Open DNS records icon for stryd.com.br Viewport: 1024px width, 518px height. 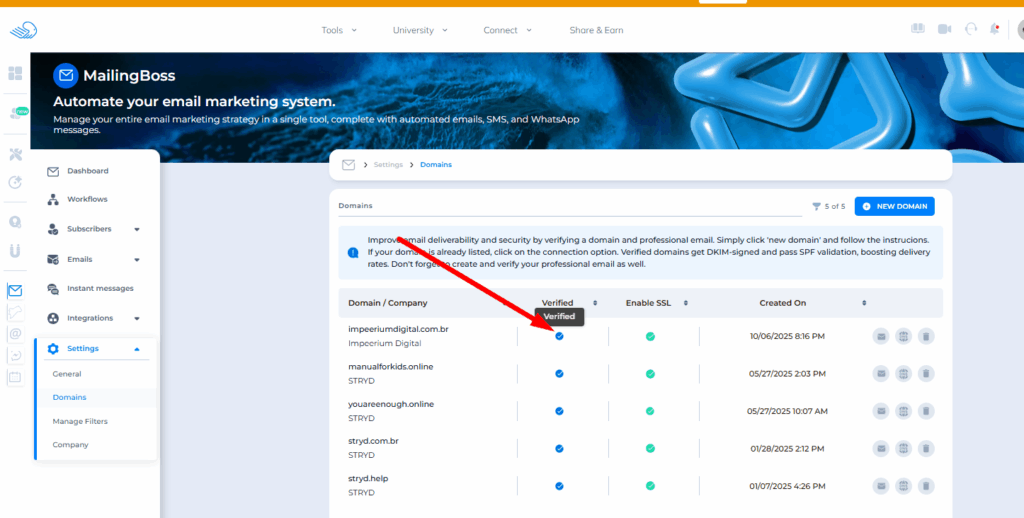click(903, 448)
